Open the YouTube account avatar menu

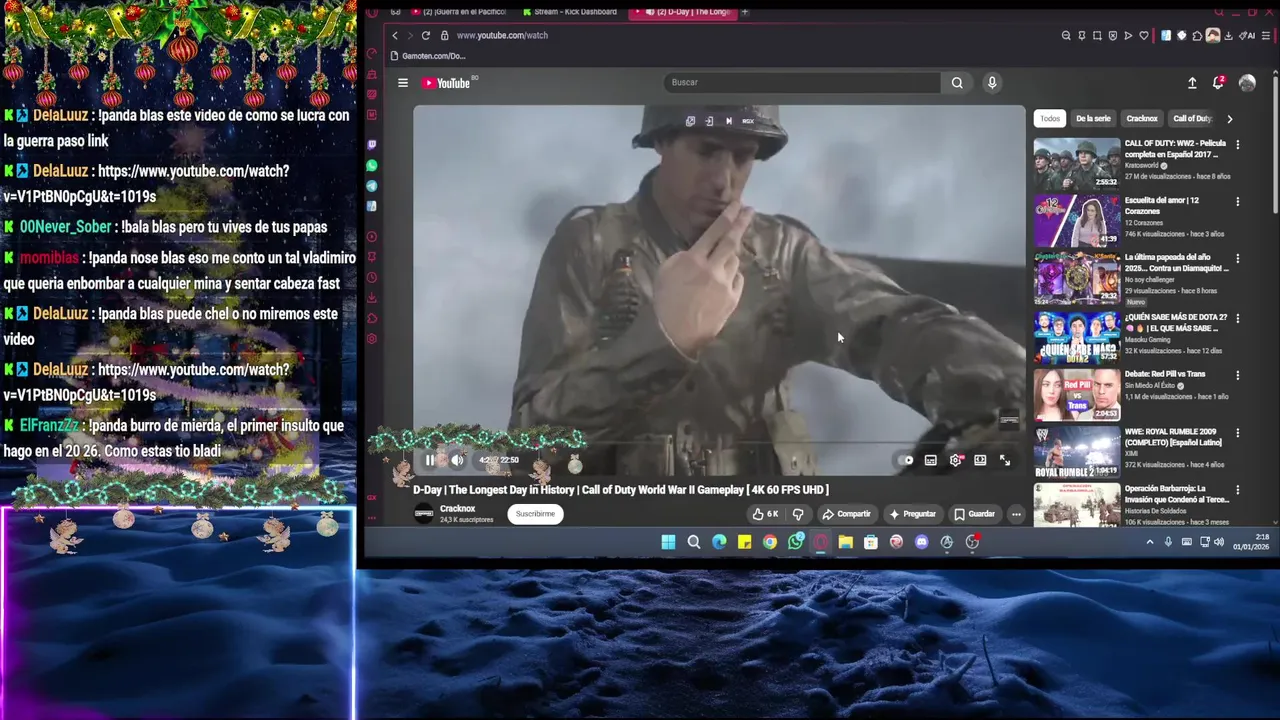1247,83
